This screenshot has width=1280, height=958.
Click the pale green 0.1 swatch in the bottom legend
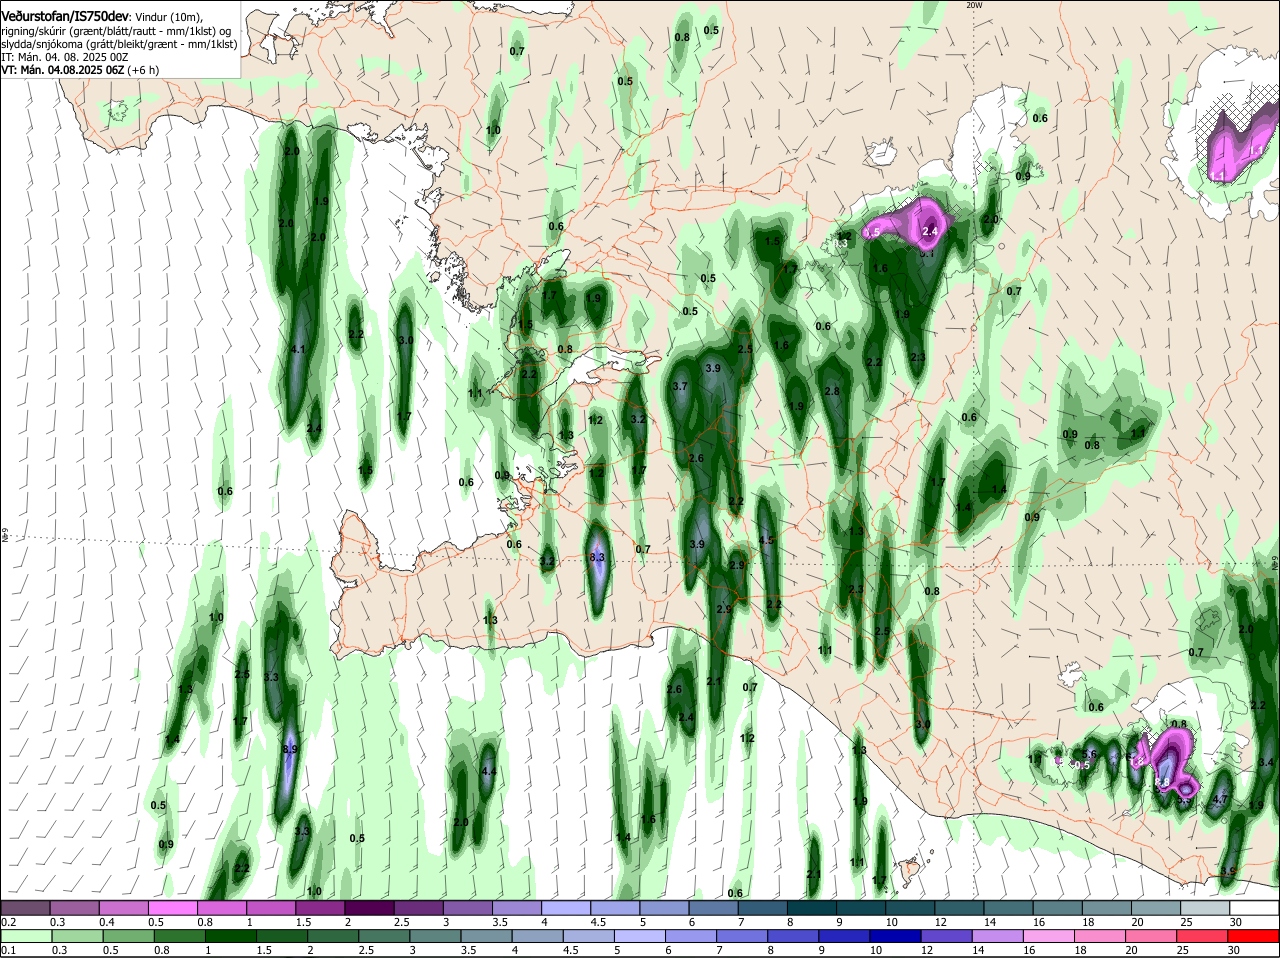pyautogui.click(x=25, y=936)
